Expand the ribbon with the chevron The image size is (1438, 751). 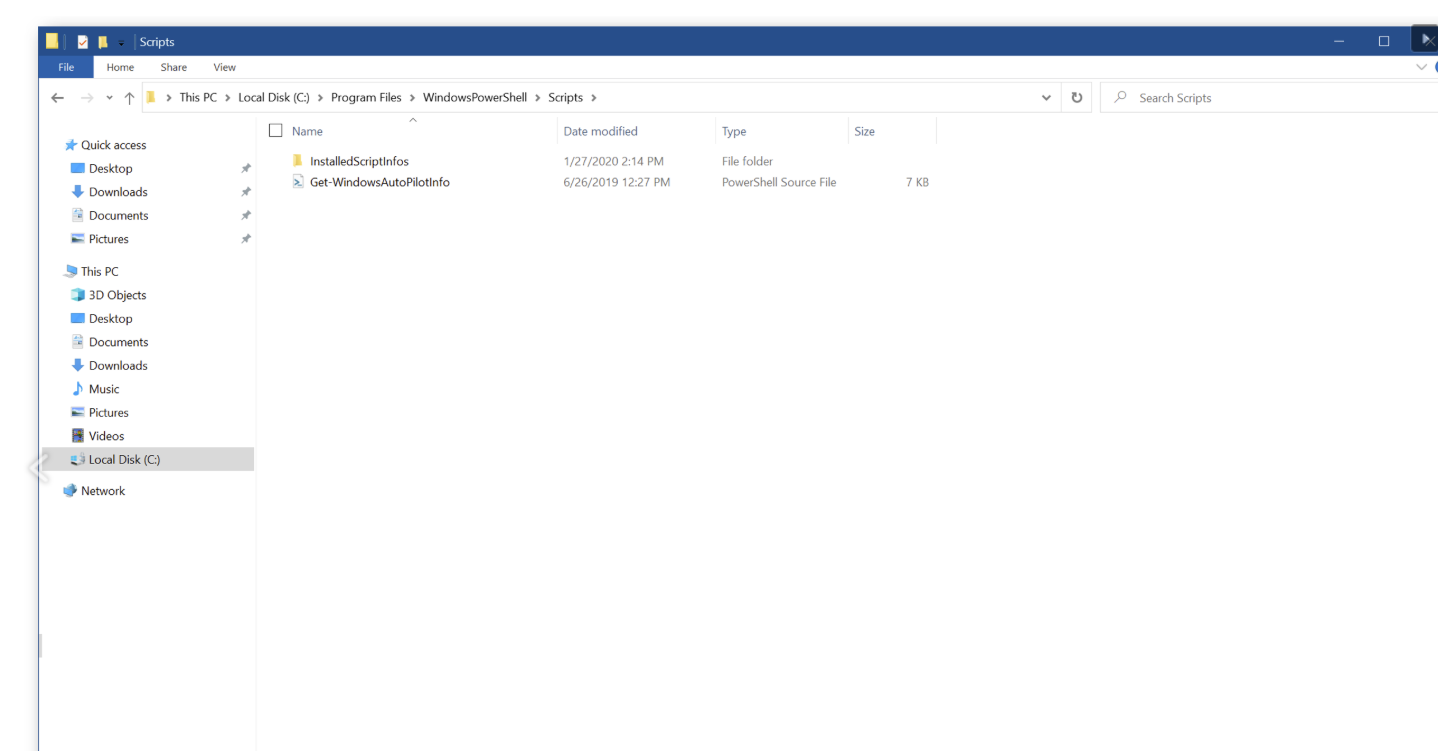(1421, 67)
